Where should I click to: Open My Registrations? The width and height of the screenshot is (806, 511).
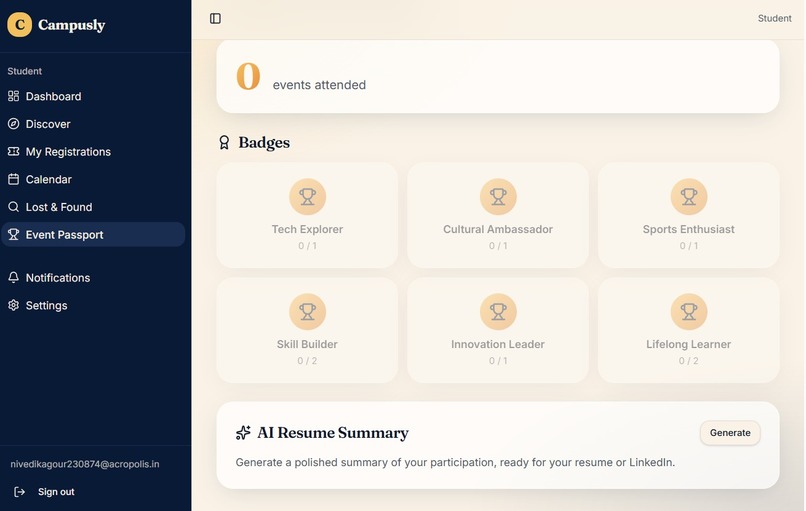point(93,152)
